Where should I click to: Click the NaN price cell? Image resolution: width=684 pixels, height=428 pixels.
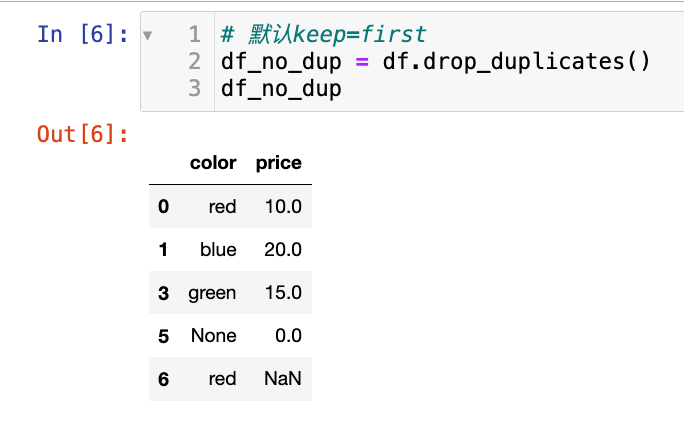click(282, 379)
